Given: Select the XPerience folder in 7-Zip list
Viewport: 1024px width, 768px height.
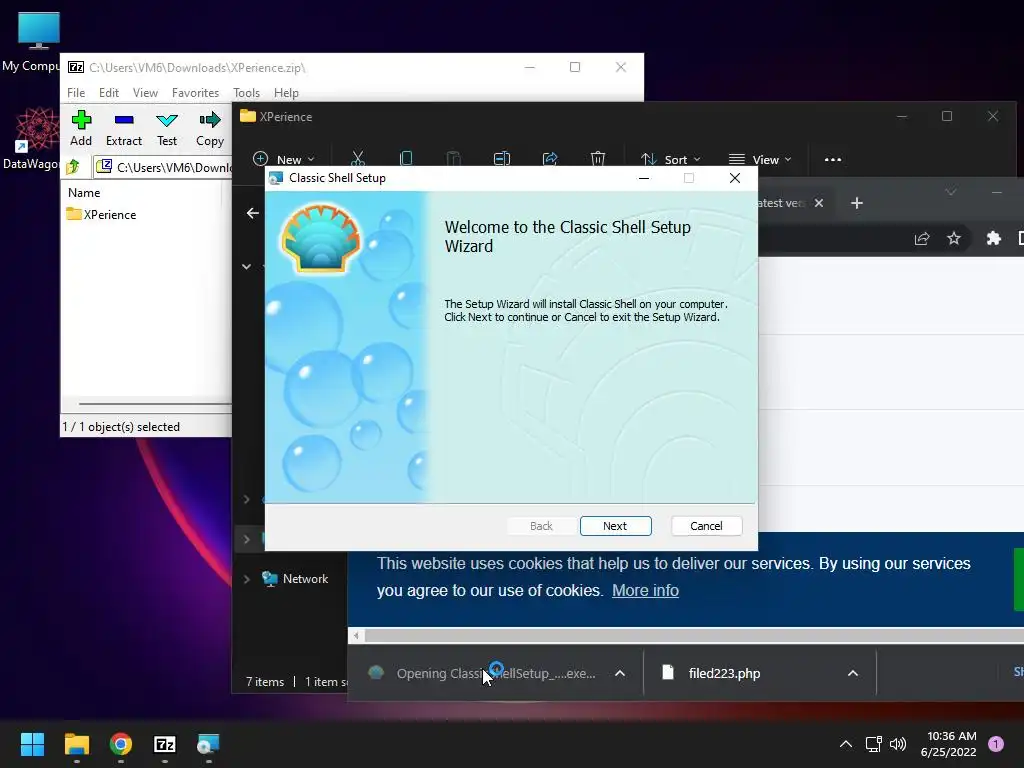Looking at the screenshot, I should pos(101,214).
